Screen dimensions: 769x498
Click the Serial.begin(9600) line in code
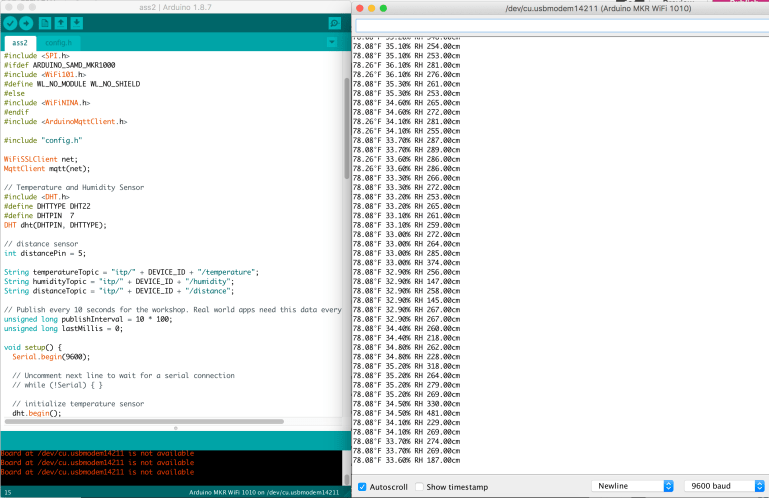pos(50,356)
